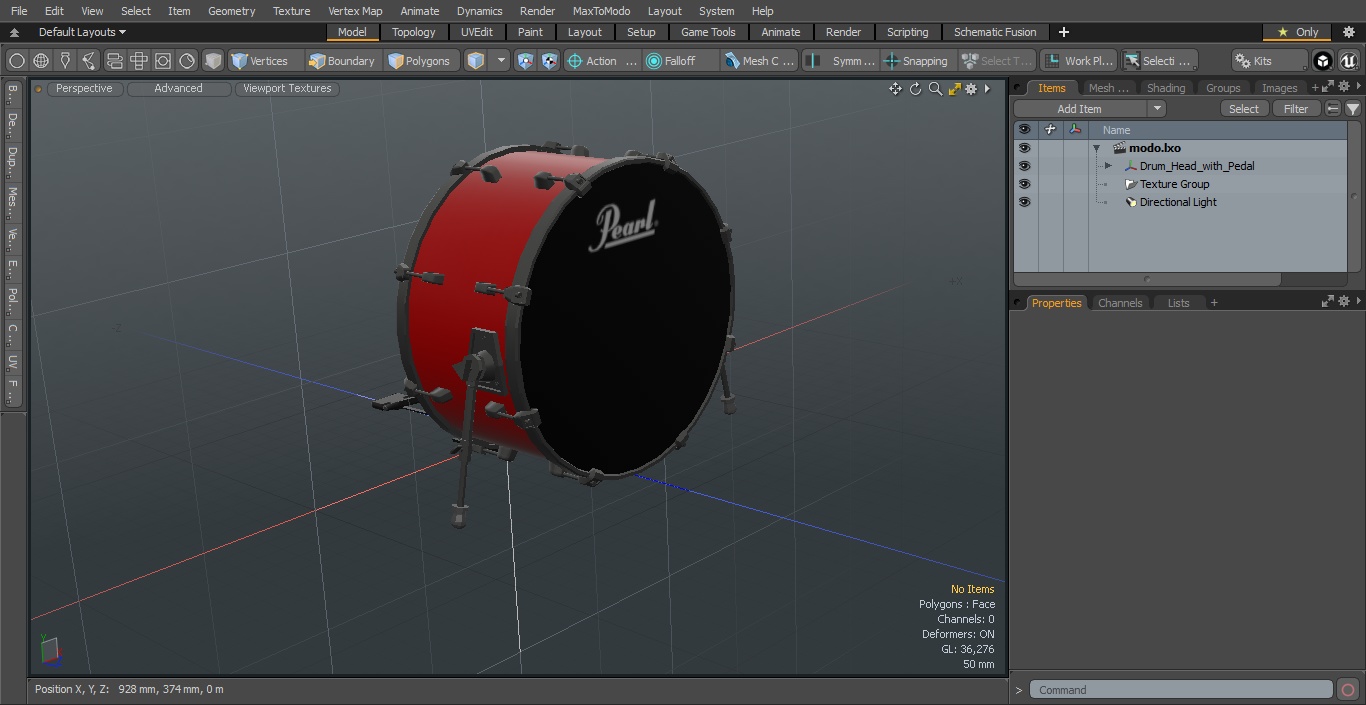Toggle Symmetry in the toolbar
This screenshot has width=1366, height=705.
pos(841,61)
